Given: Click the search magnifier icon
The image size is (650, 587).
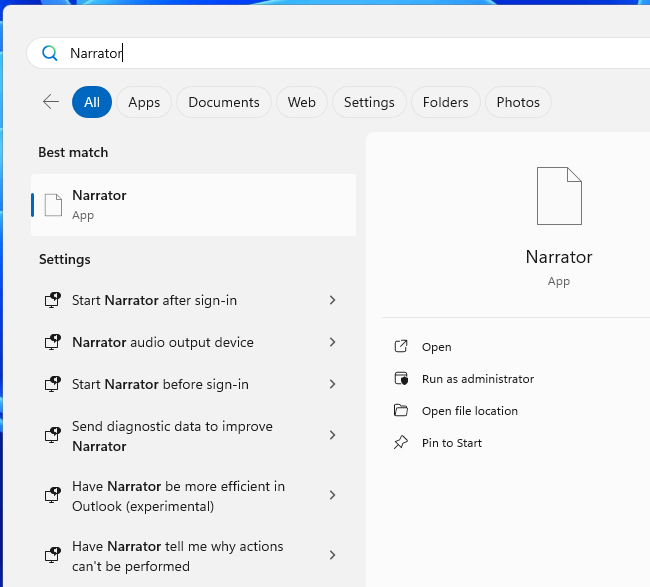Looking at the screenshot, I should pyautogui.click(x=49, y=53).
